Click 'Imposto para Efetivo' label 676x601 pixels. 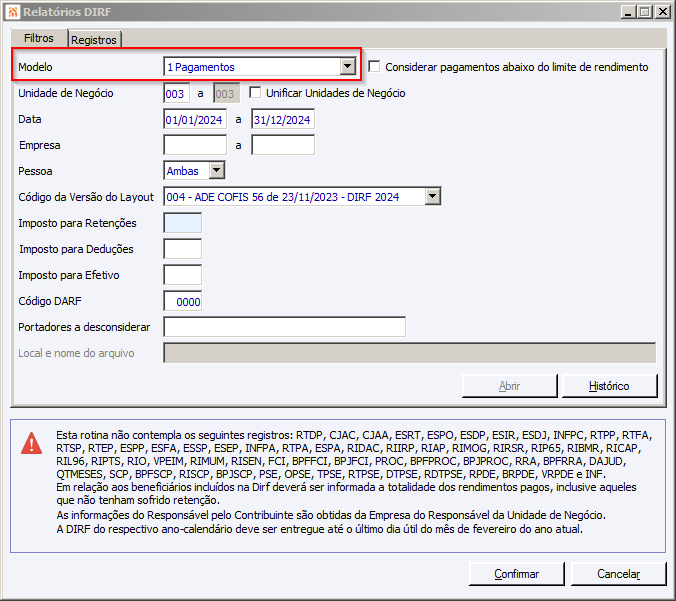[x=69, y=275]
